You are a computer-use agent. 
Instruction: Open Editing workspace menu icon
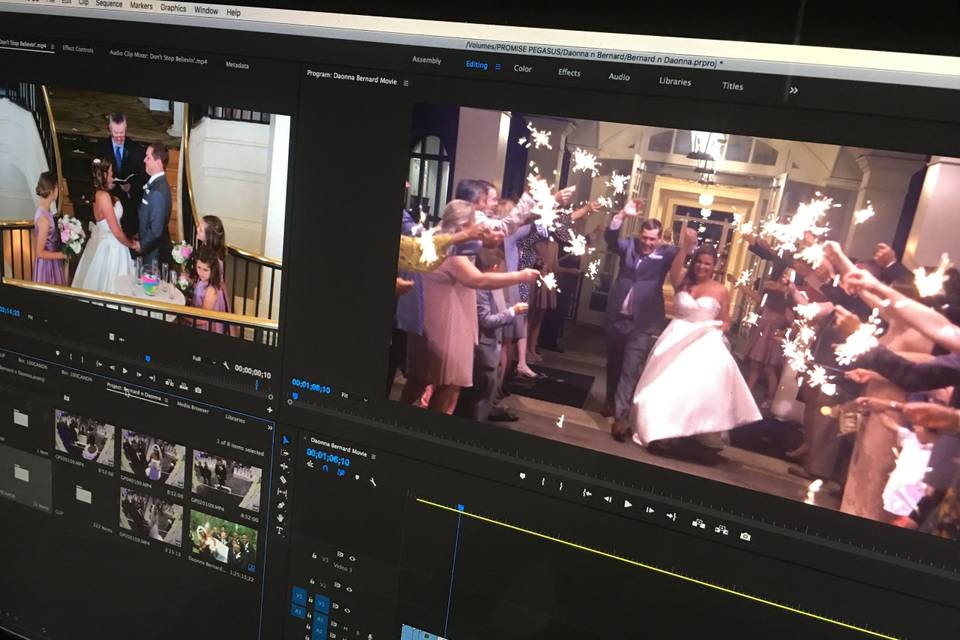click(x=498, y=66)
